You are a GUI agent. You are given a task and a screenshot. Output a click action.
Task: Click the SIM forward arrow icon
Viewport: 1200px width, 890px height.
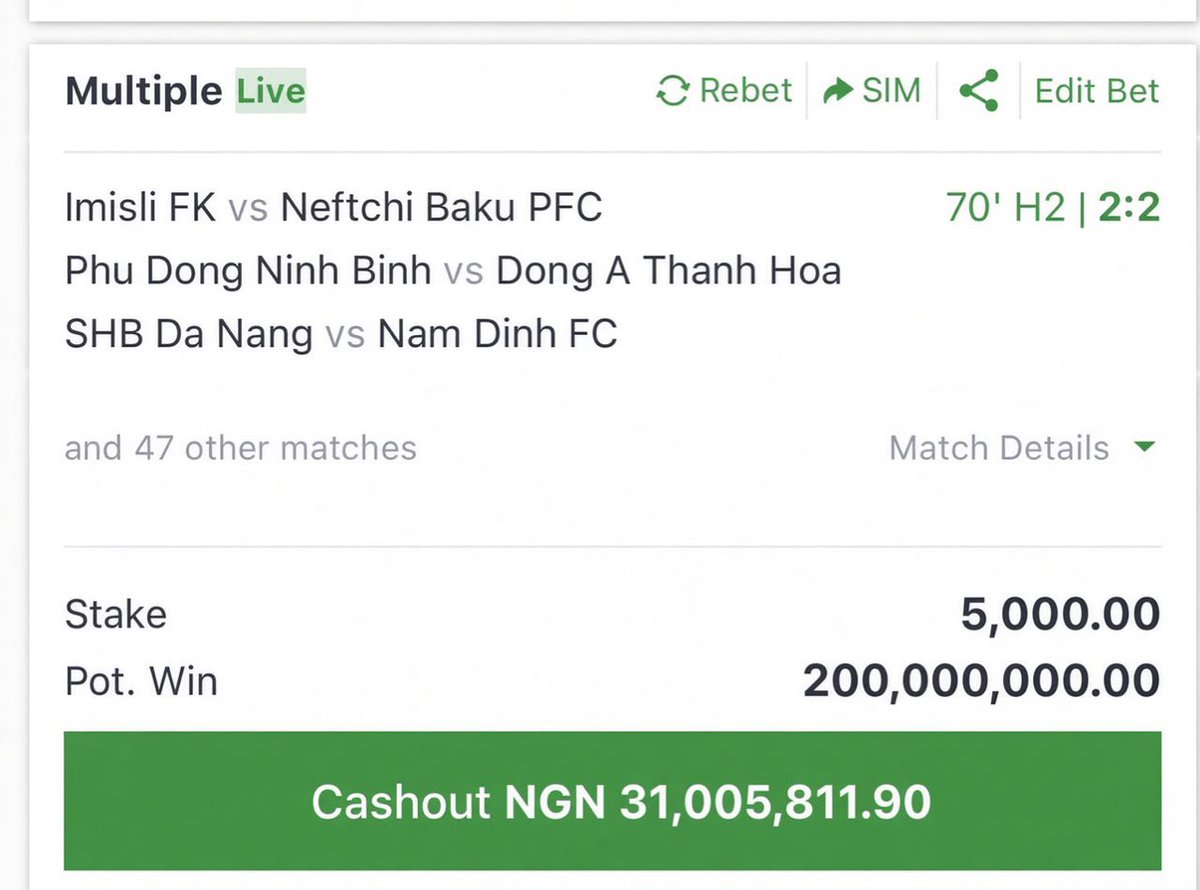pyautogui.click(x=837, y=91)
